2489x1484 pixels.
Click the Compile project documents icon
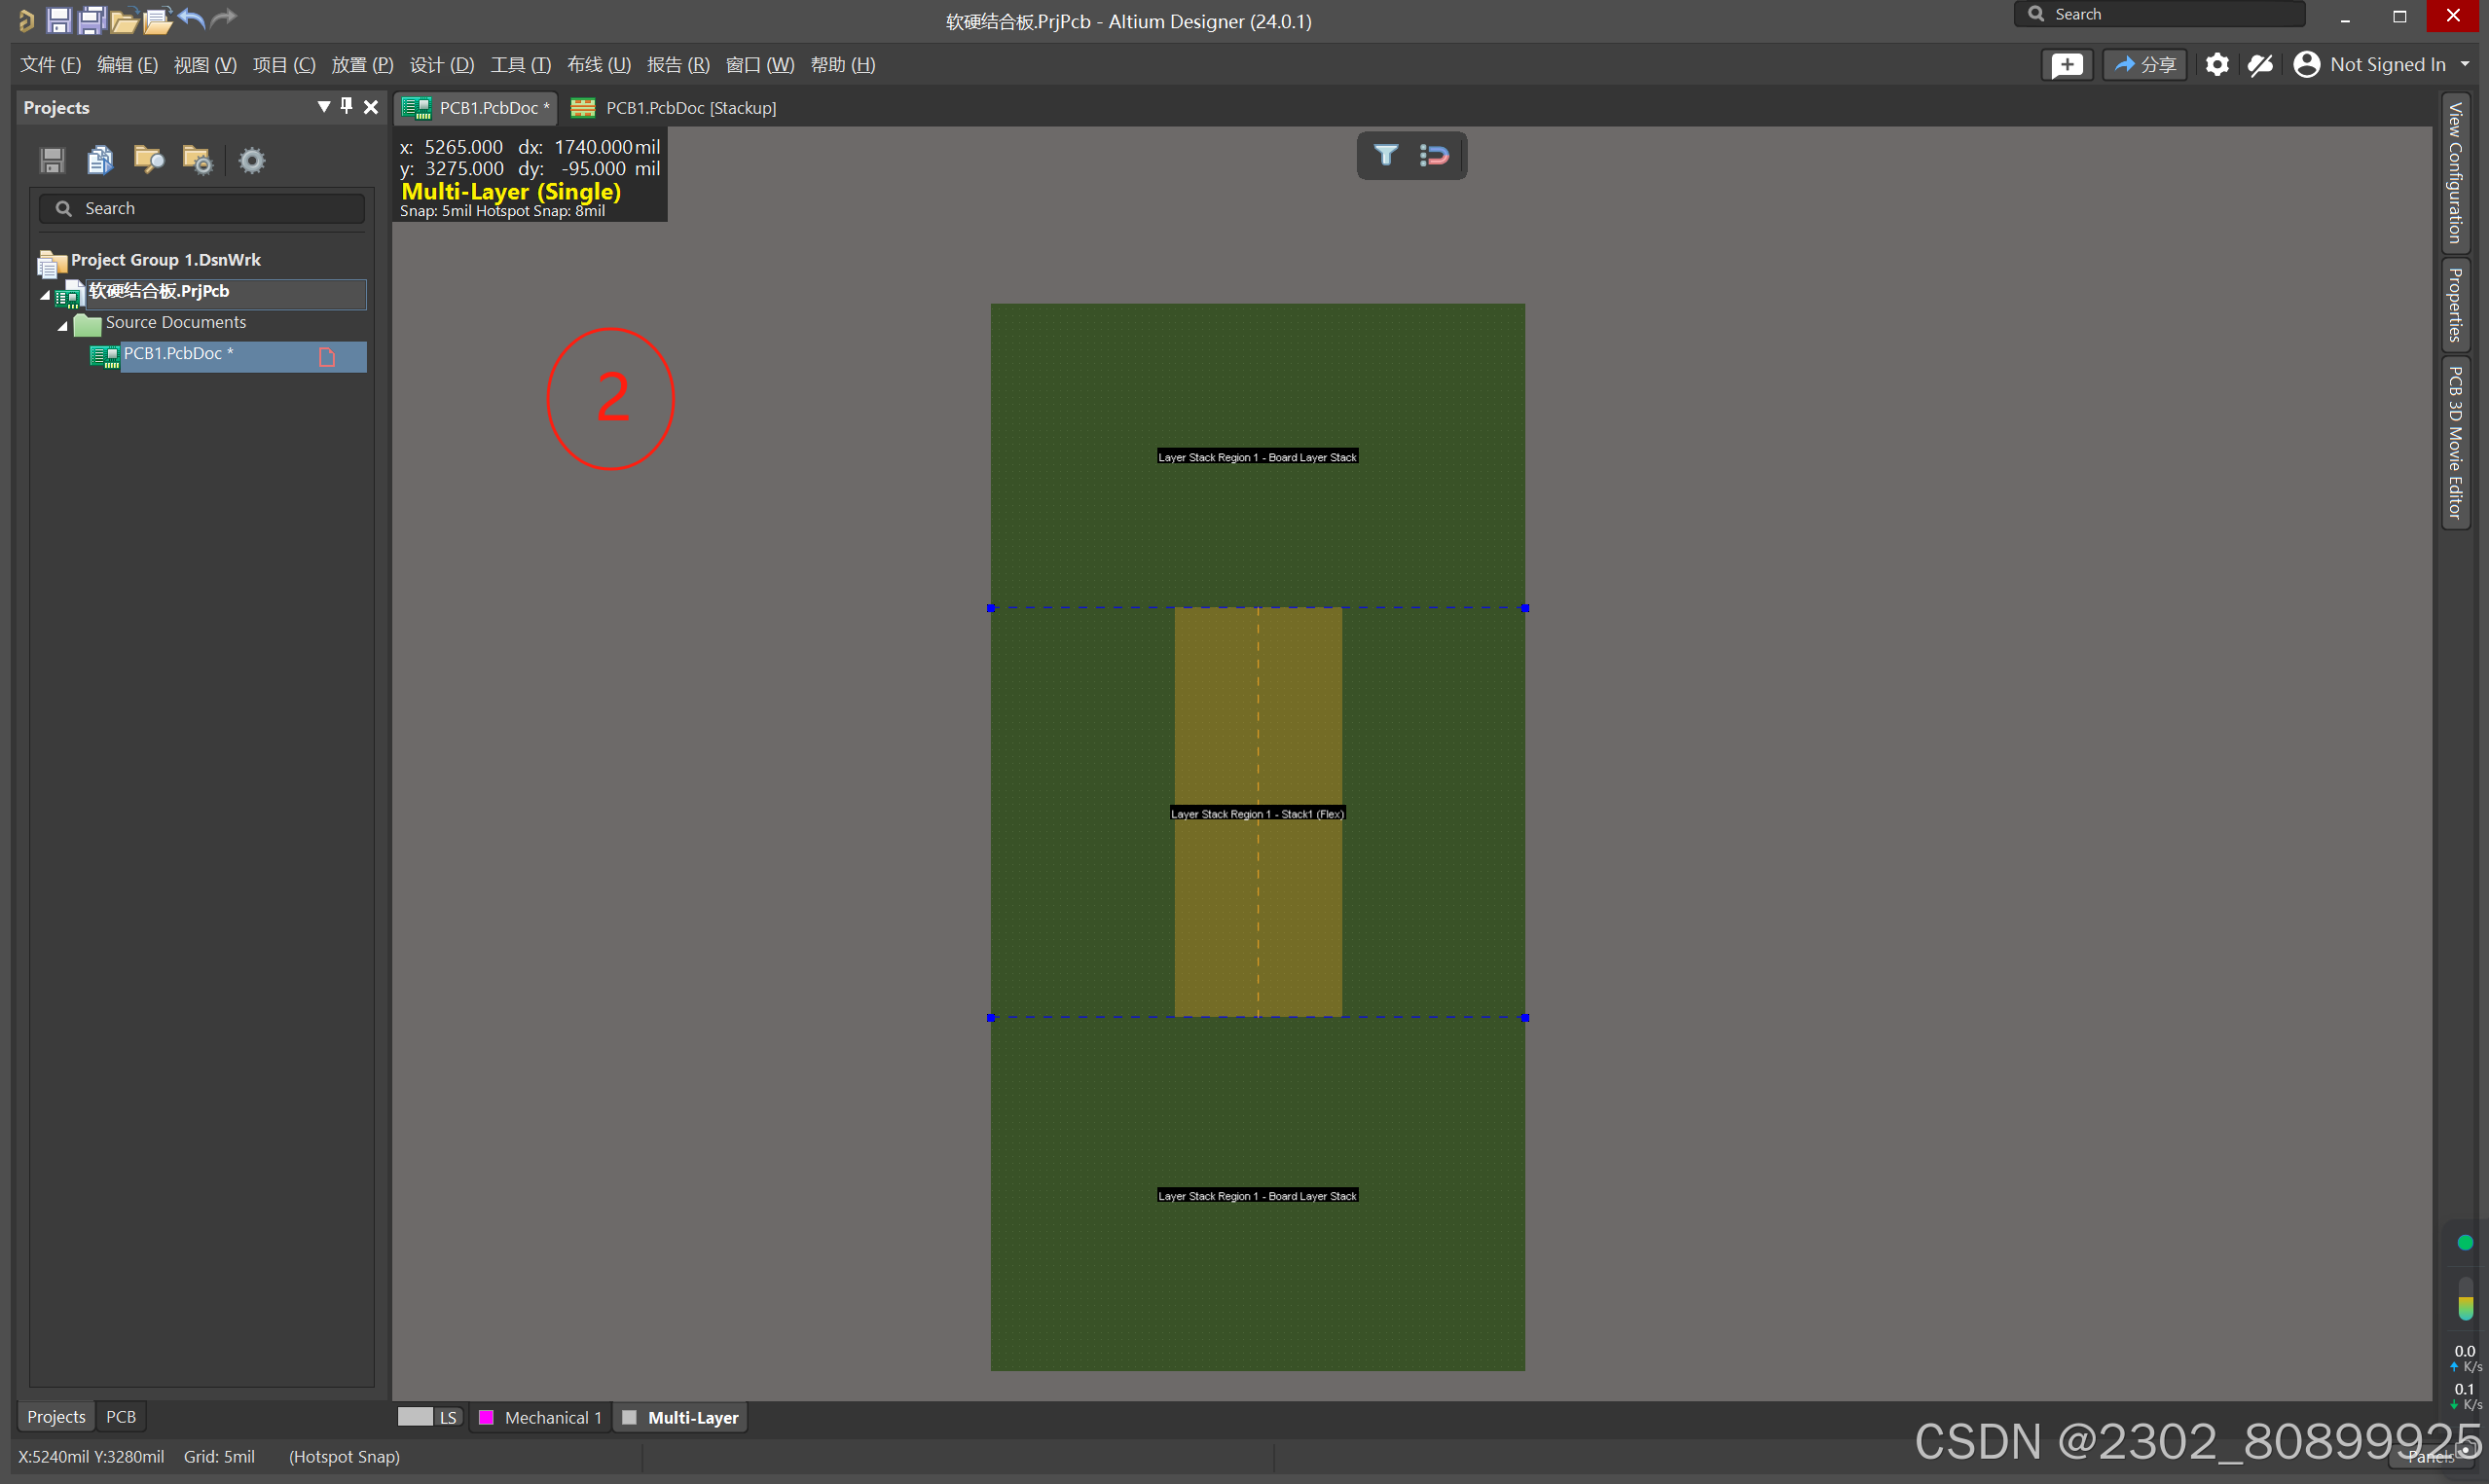100,160
